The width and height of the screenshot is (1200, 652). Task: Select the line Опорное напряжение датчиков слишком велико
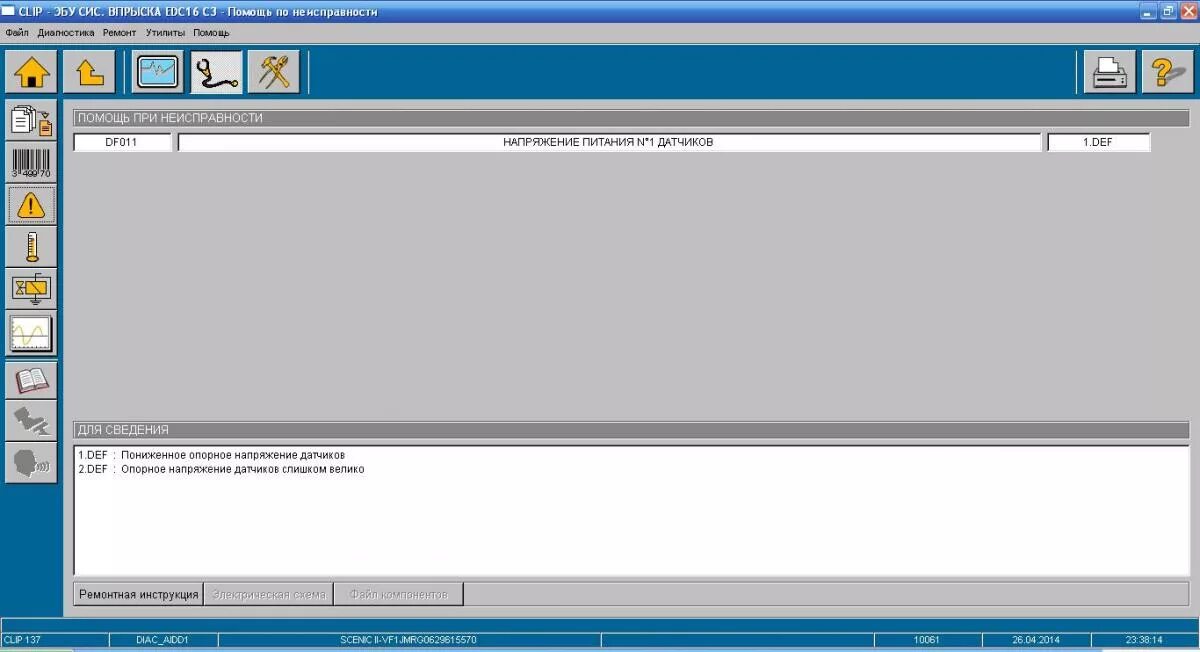coord(243,469)
